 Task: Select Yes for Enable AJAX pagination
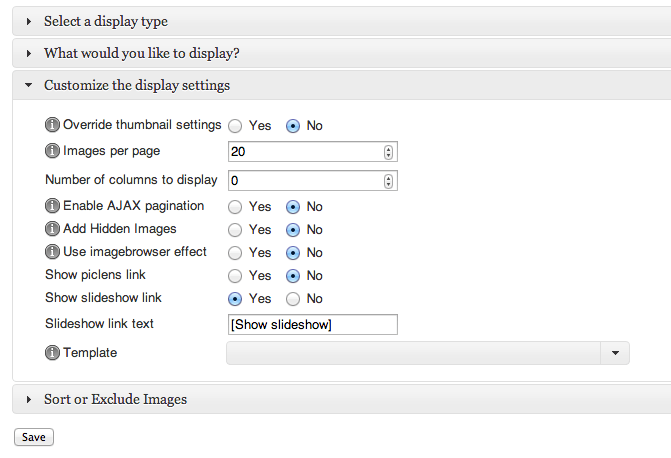click(x=235, y=207)
